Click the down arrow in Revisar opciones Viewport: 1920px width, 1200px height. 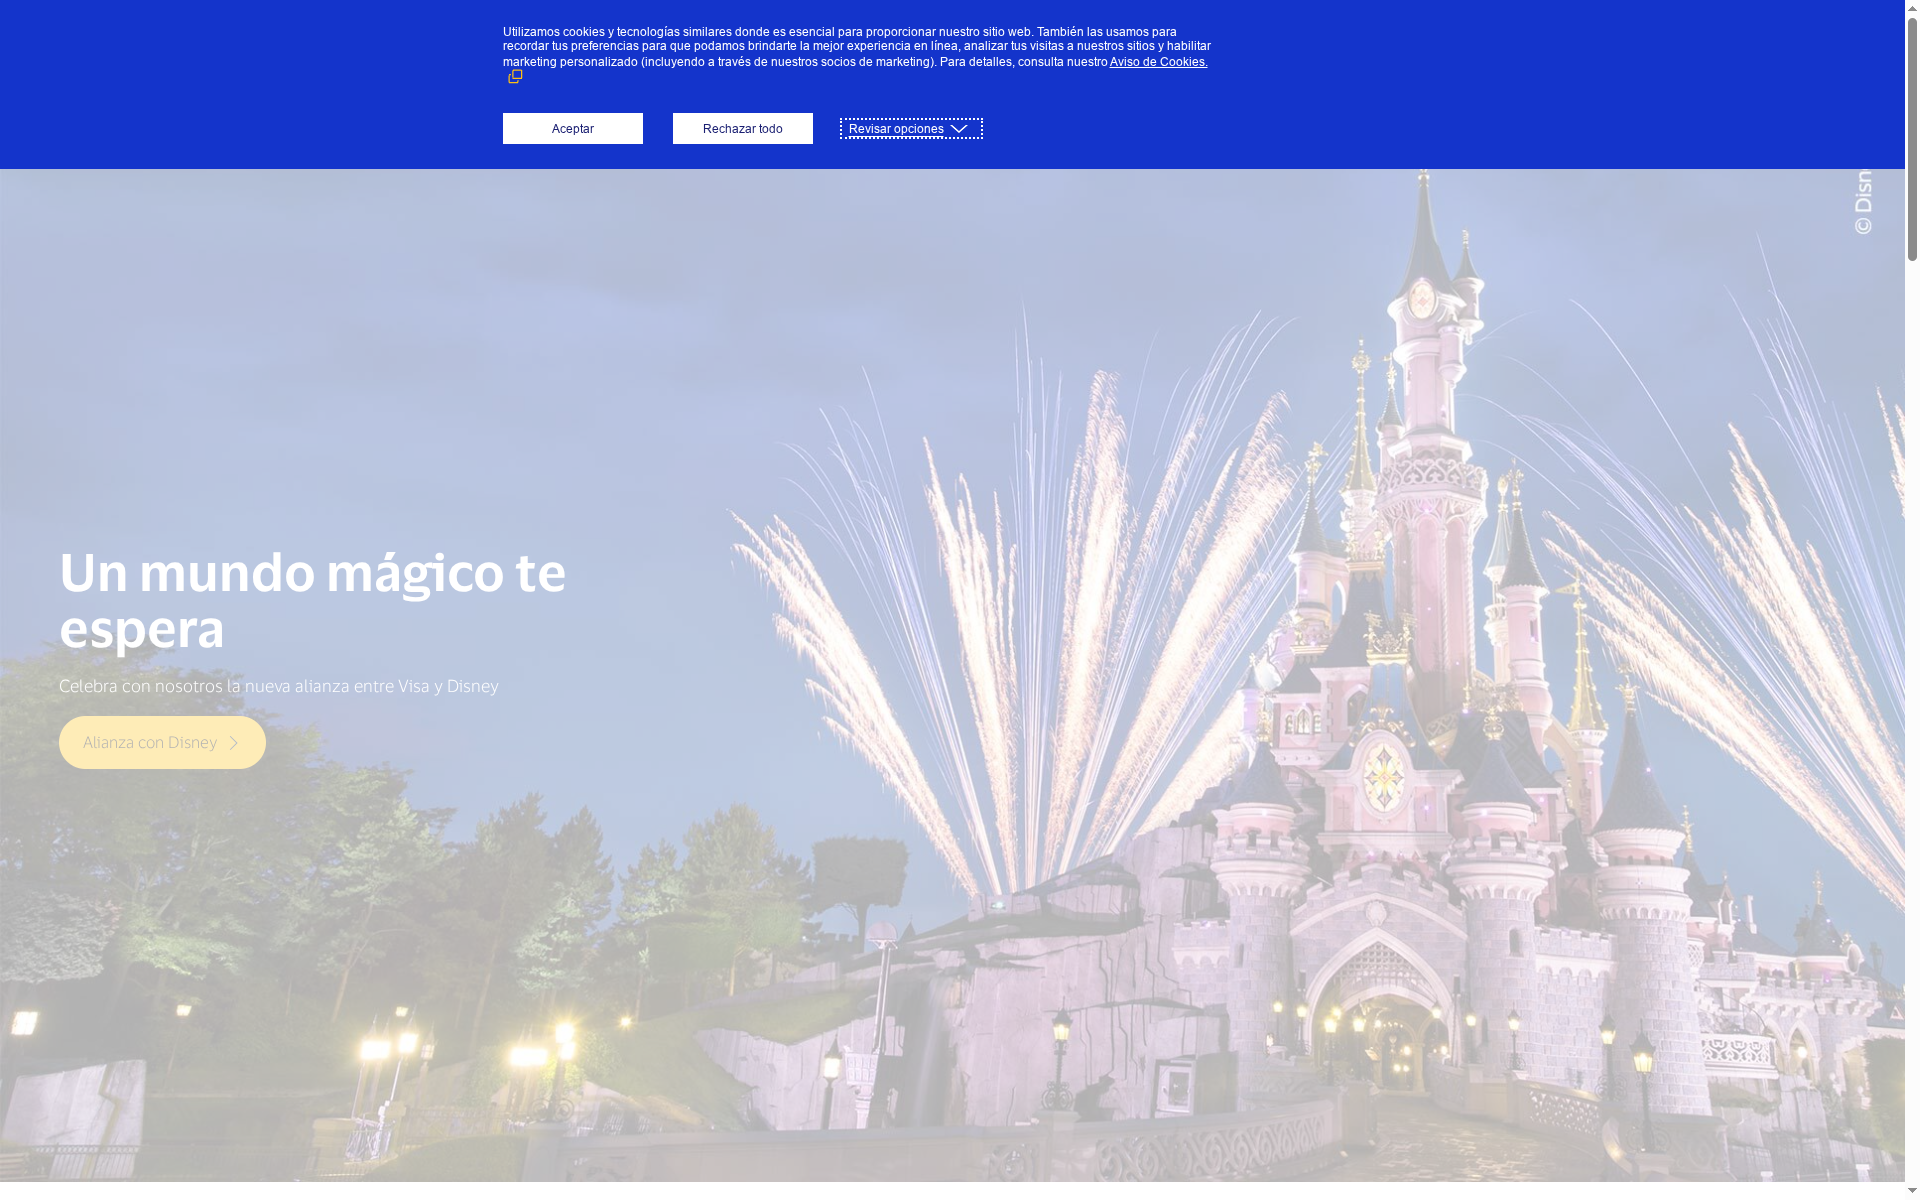tap(959, 129)
